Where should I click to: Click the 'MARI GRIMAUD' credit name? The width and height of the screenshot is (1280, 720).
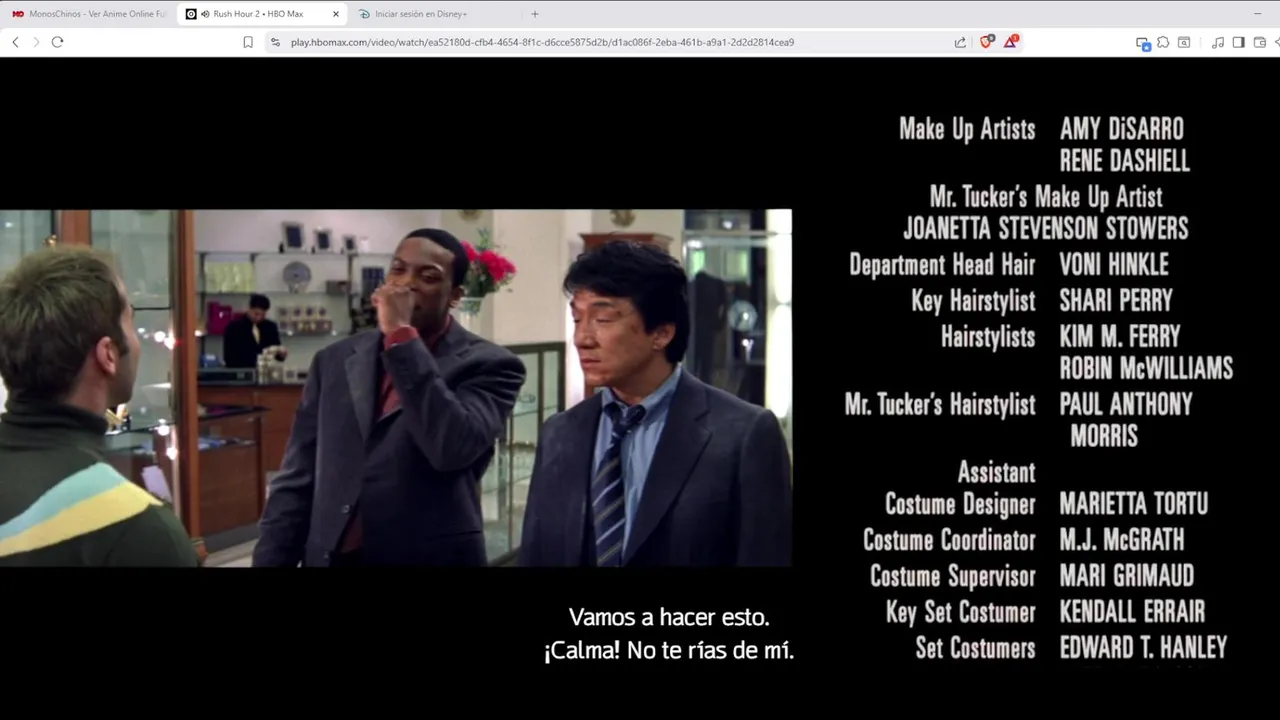(x=1127, y=576)
